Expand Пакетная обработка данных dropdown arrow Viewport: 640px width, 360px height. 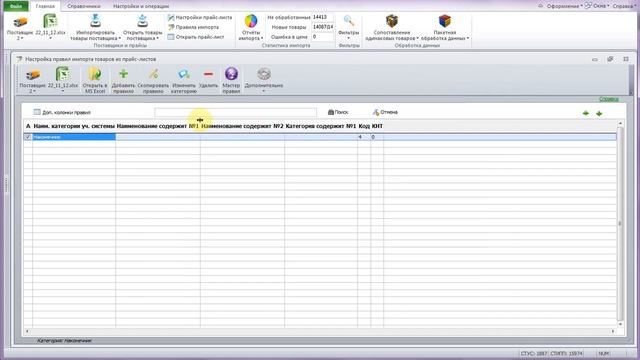point(468,38)
